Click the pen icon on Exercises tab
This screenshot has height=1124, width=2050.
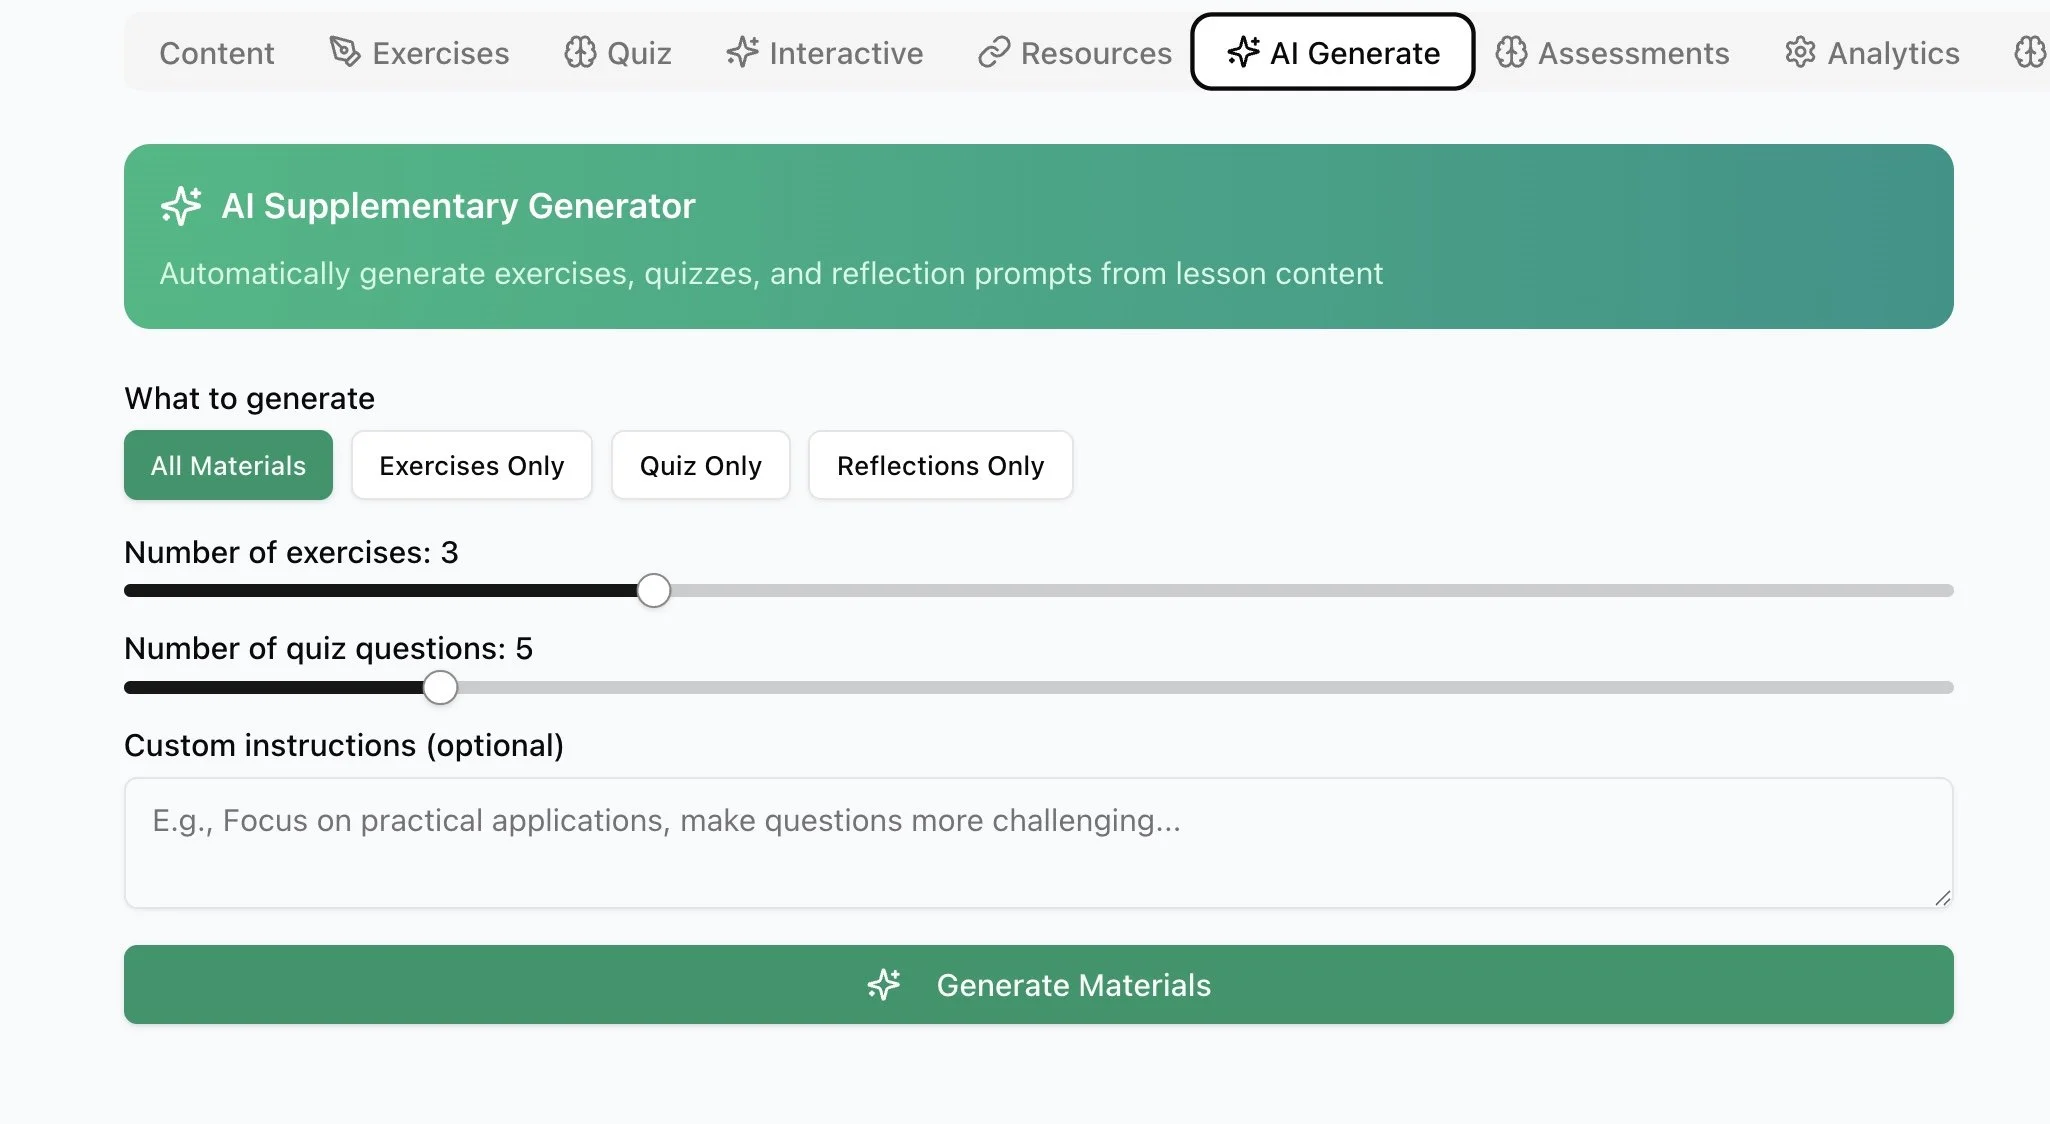pyautogui.click(x=344, y=52)
